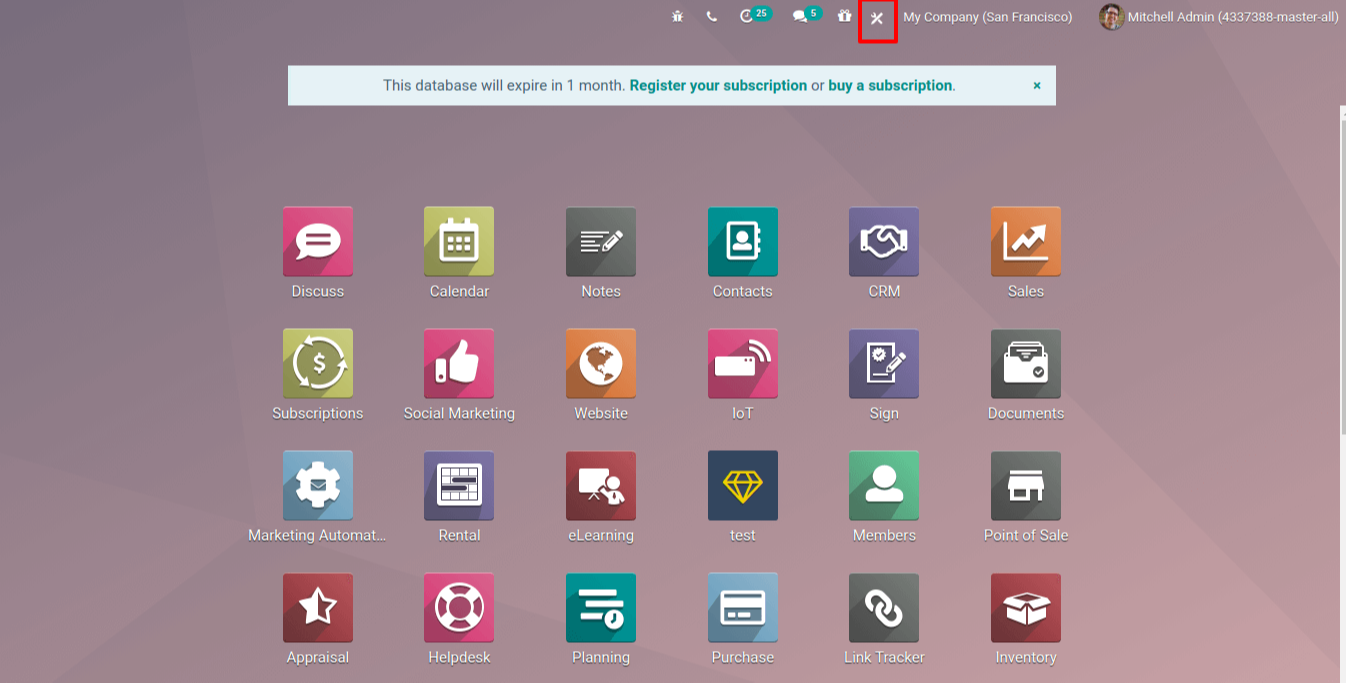Launch the Sales app

pos(1026,242)
